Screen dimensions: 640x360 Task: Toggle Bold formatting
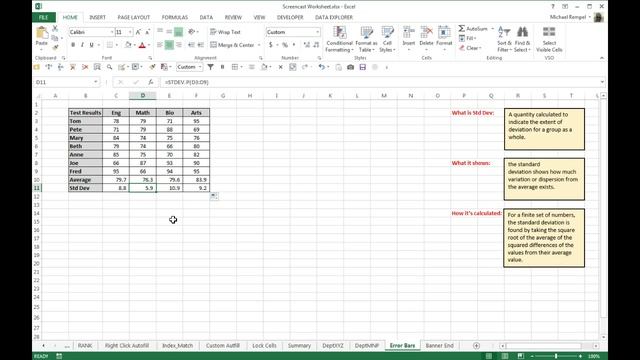(x=73, y=45)
